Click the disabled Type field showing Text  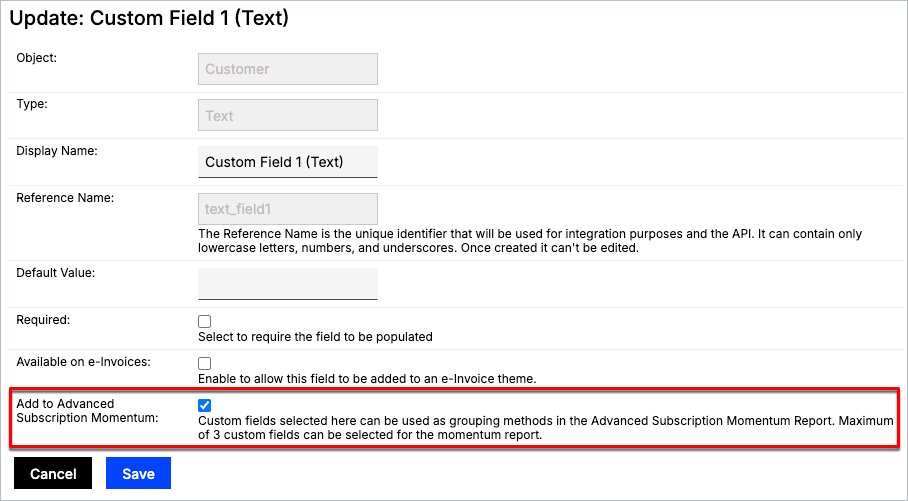[288, 115]
